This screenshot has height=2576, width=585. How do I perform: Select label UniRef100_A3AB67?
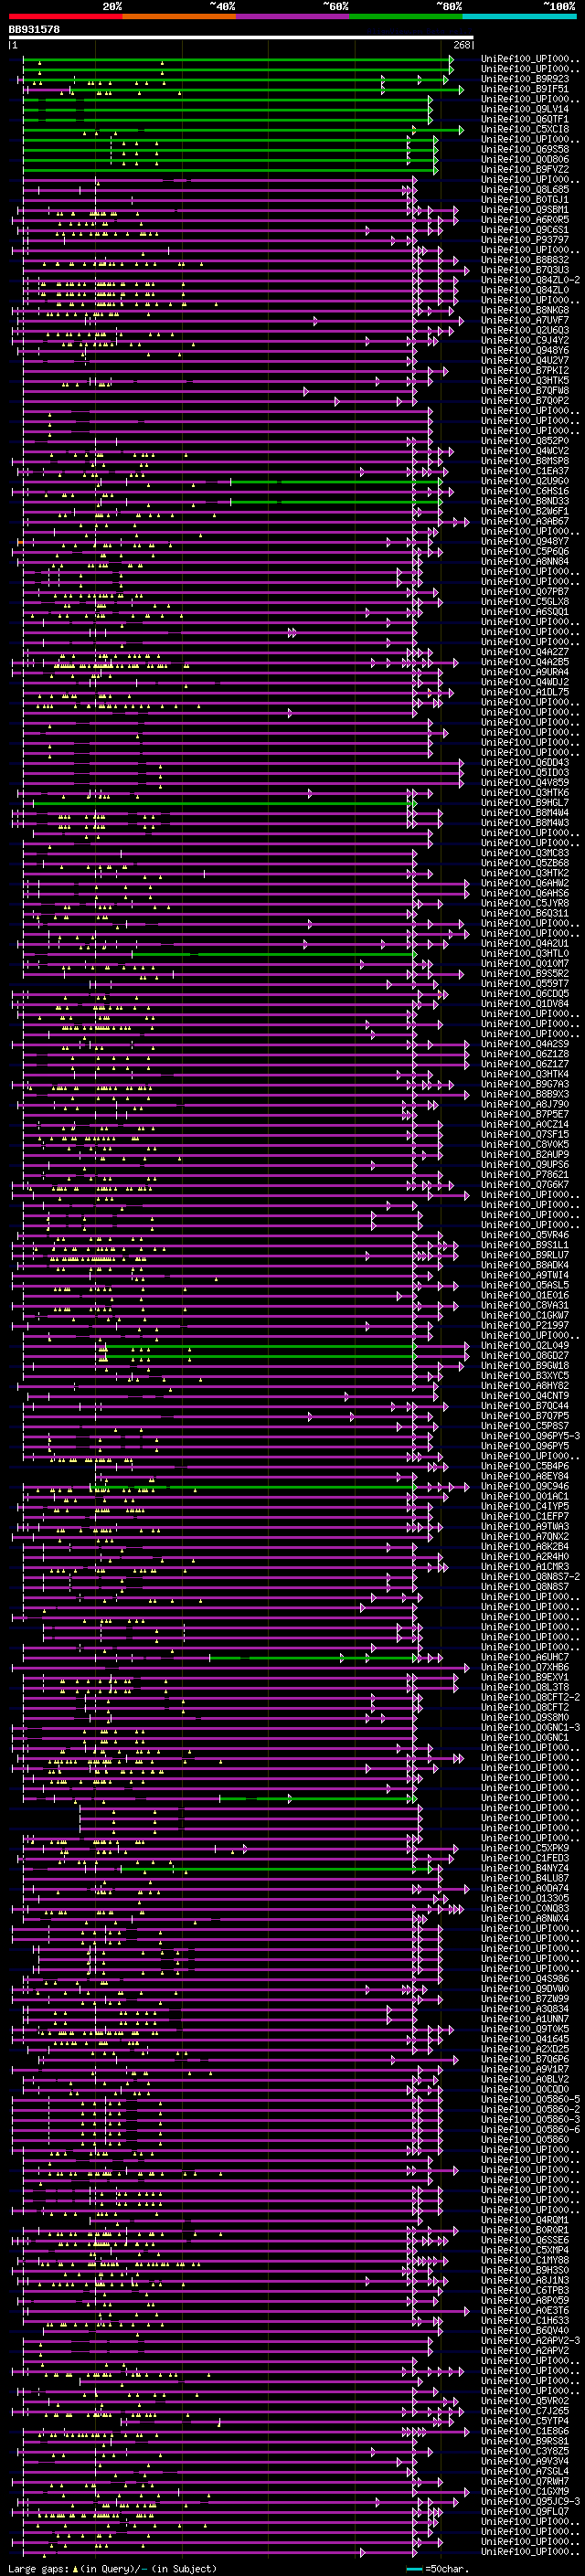pyautogui.click(x=525, y=521)
